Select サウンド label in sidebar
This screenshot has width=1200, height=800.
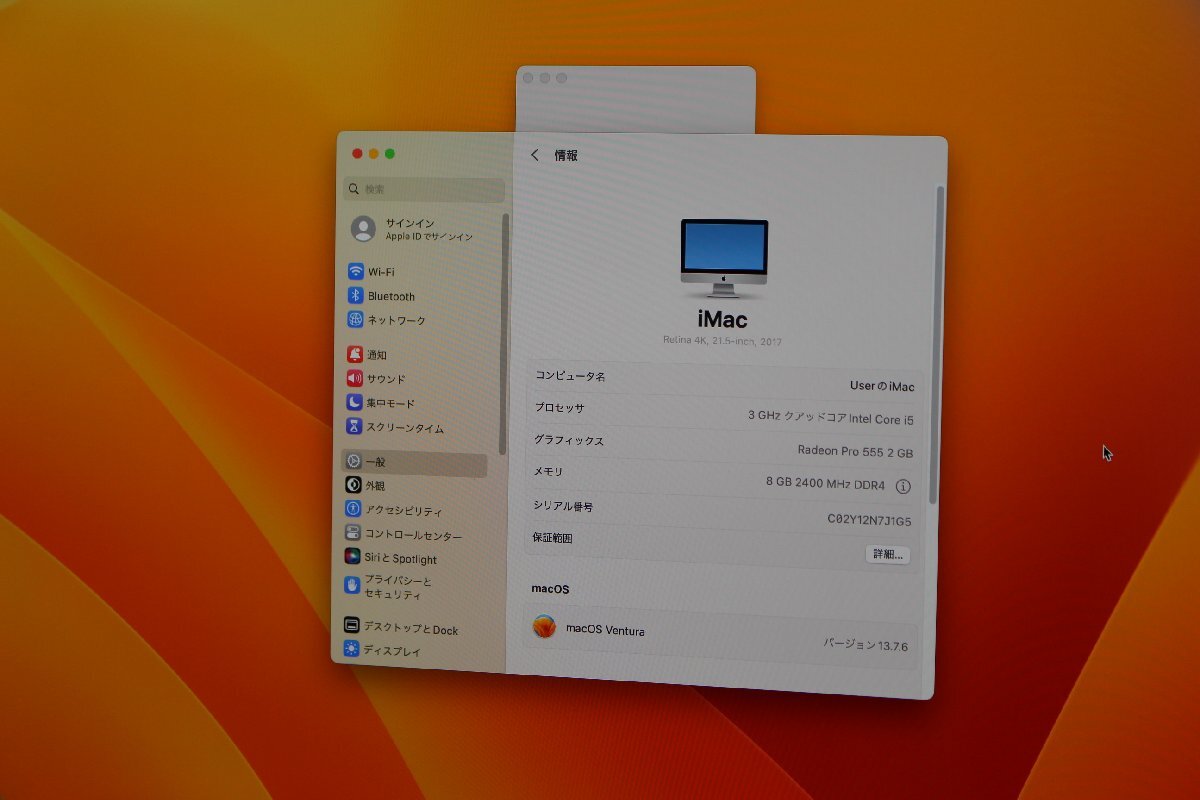pos(386,380)
